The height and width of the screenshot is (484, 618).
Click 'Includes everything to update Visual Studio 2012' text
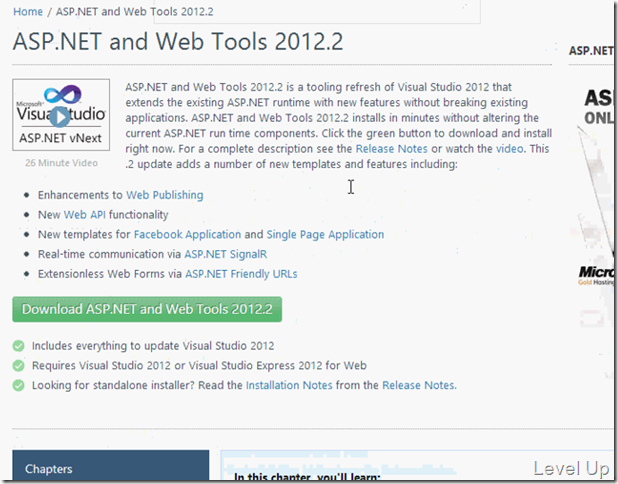coord(153,346)
